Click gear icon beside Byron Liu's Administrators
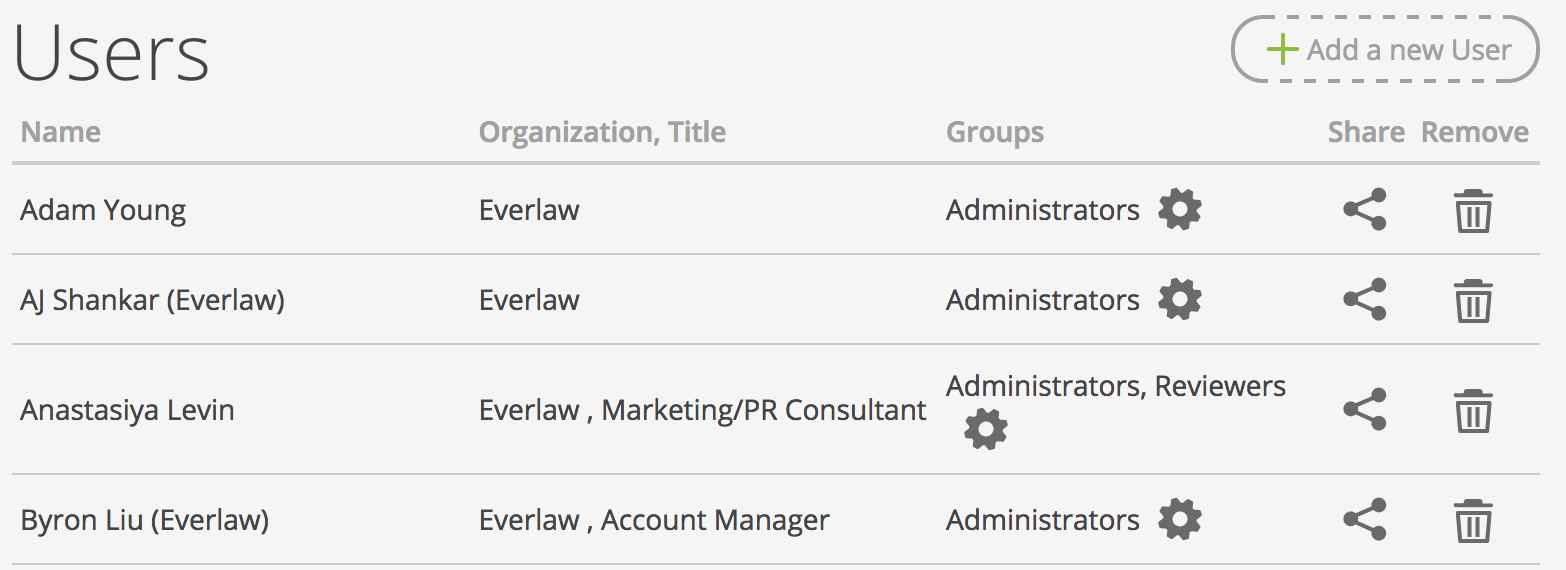This screenshot has width=1566, height=570. [x=1180, y=520]
